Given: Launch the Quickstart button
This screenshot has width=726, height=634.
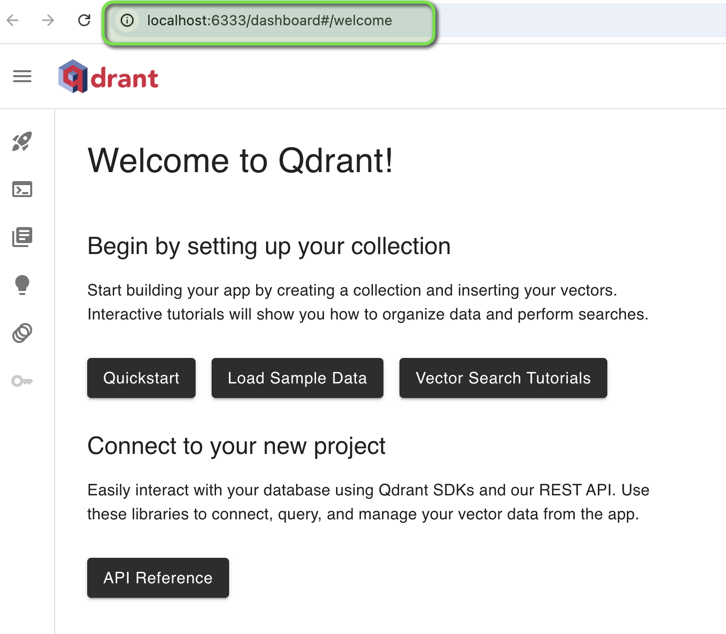Looking at the screenshot, I should click(141, 378).
